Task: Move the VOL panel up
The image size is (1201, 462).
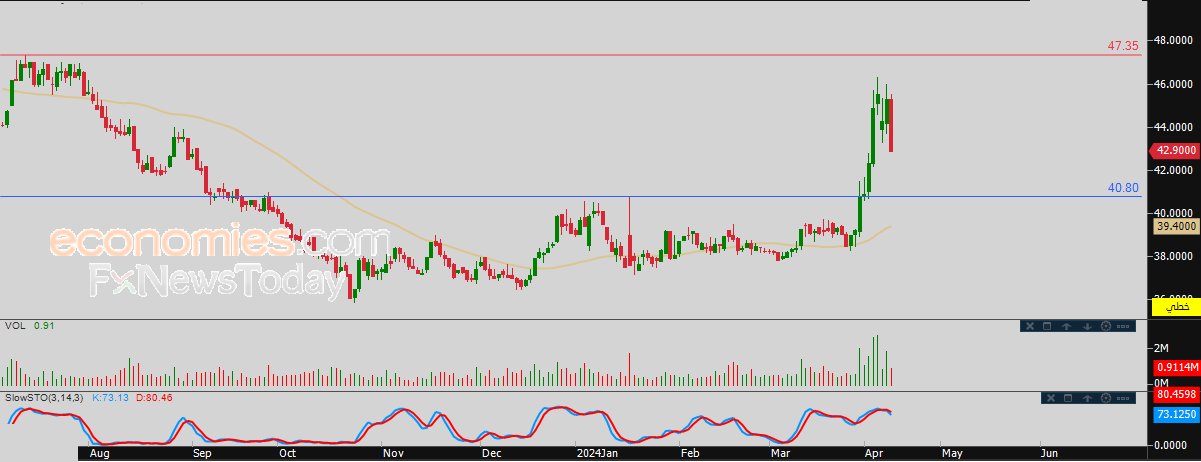Action: click(1066, 326)
